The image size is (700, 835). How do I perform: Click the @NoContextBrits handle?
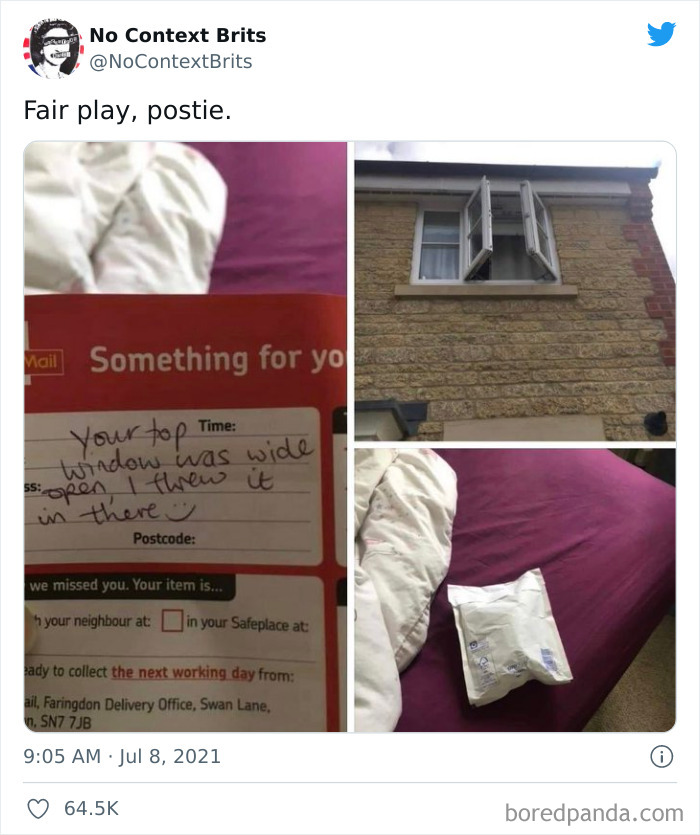coord(171,61)
